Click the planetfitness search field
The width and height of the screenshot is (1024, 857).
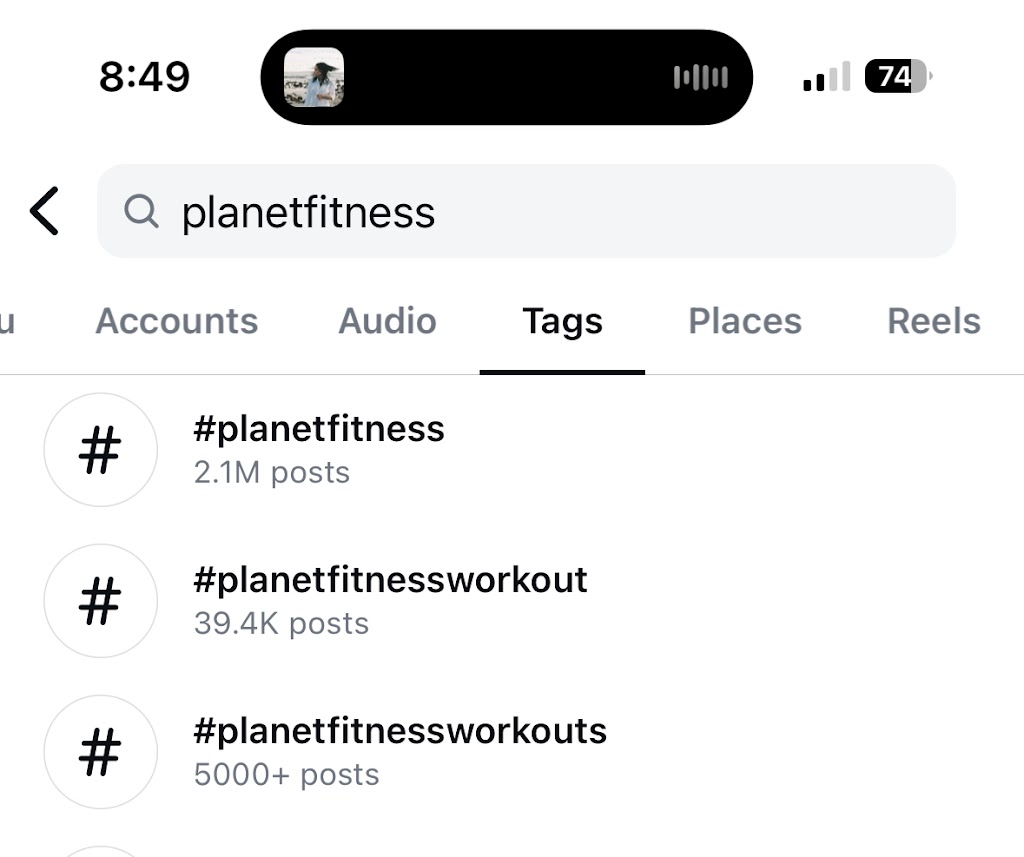click(x=560, y=211)
